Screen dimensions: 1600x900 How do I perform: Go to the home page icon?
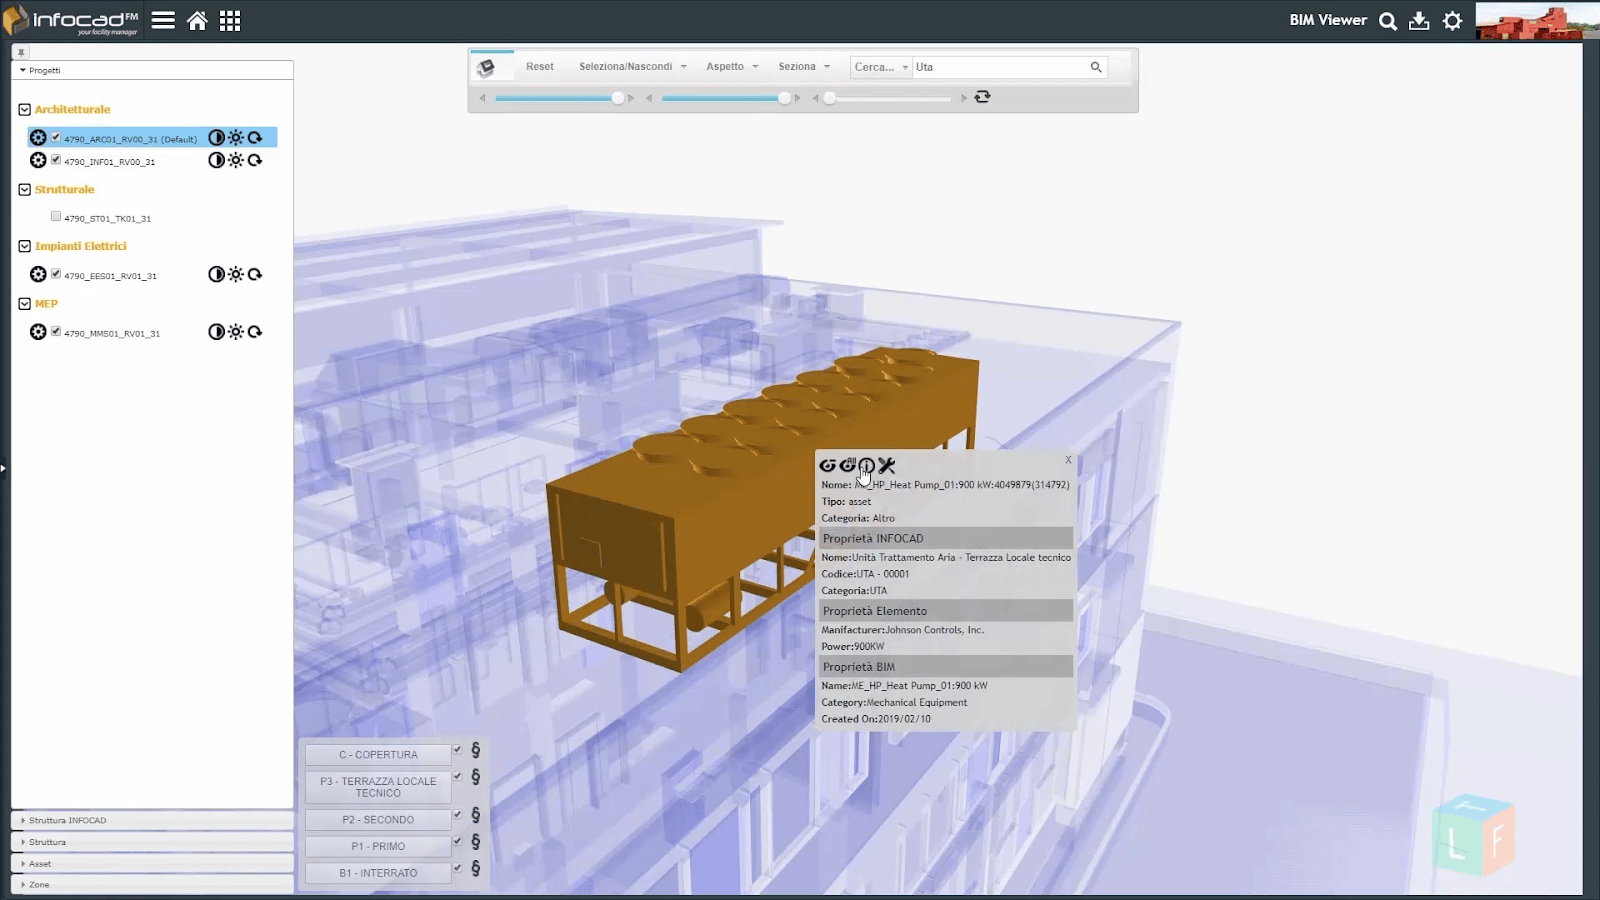(x=197, y=21)
